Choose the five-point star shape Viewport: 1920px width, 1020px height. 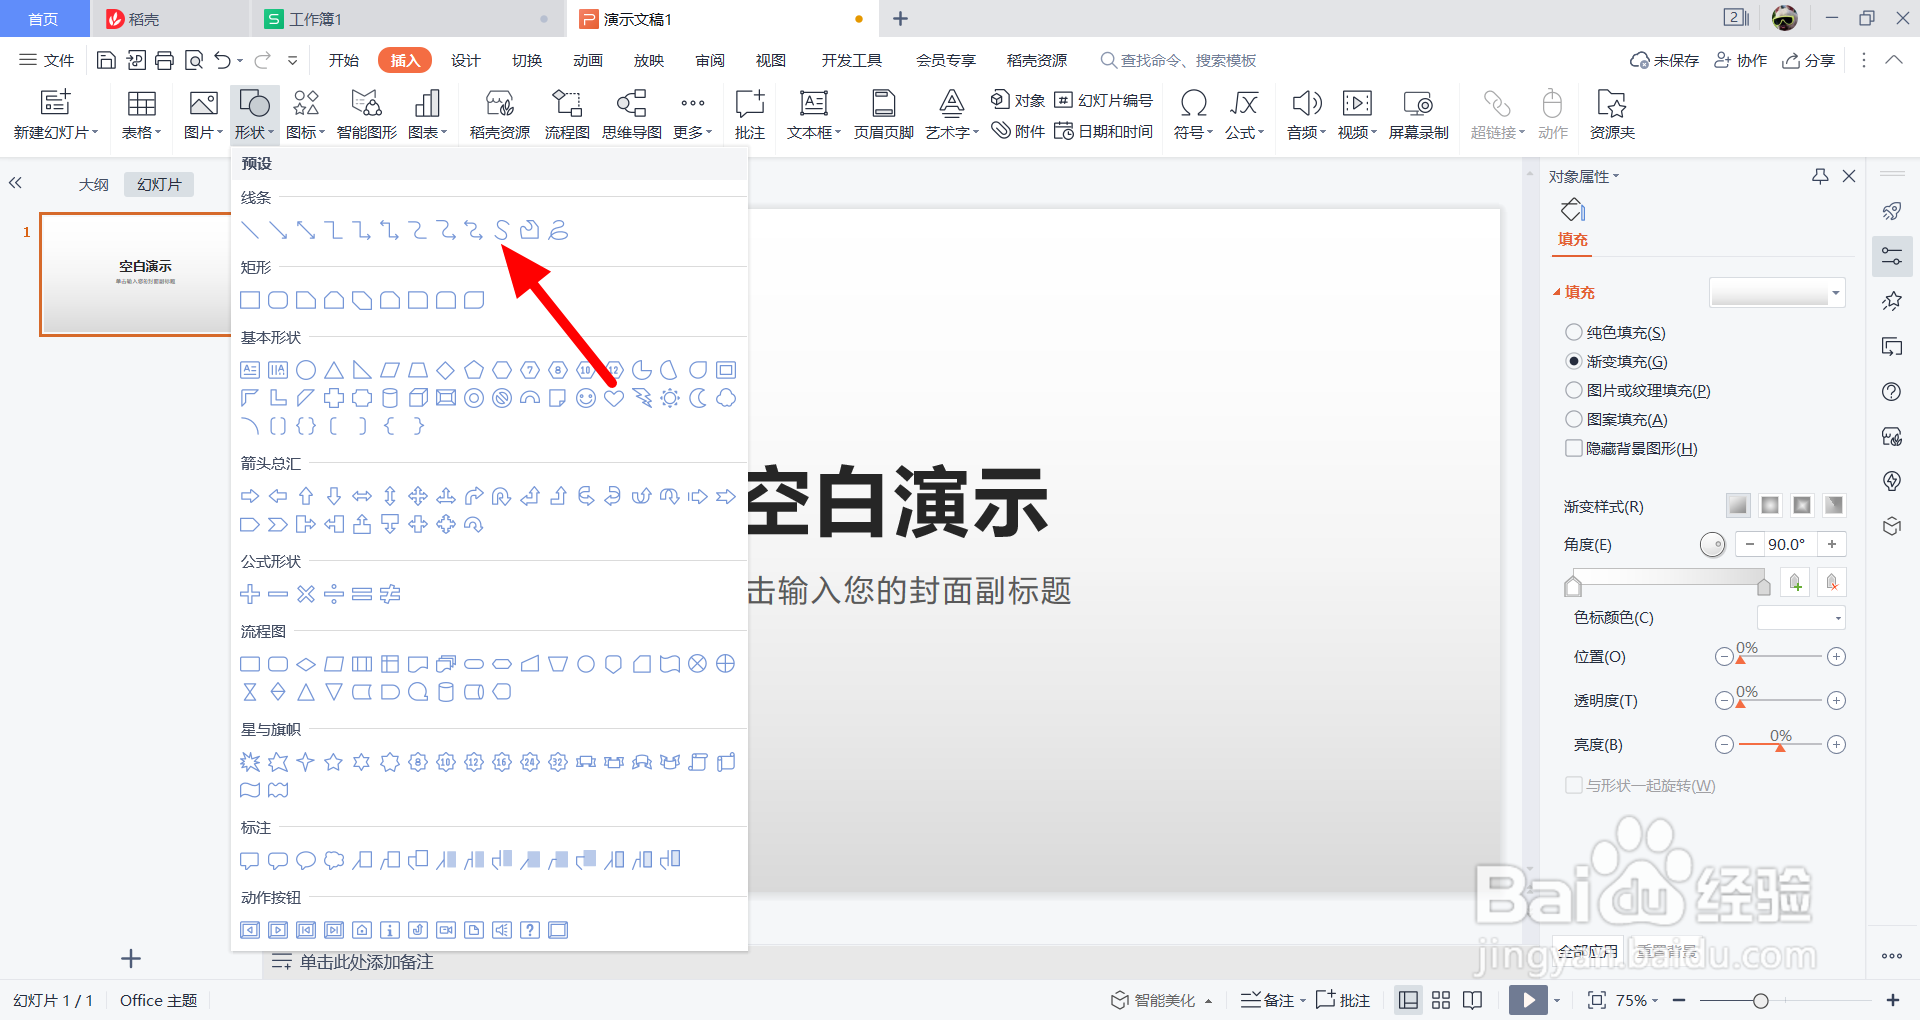click(334, 762)
